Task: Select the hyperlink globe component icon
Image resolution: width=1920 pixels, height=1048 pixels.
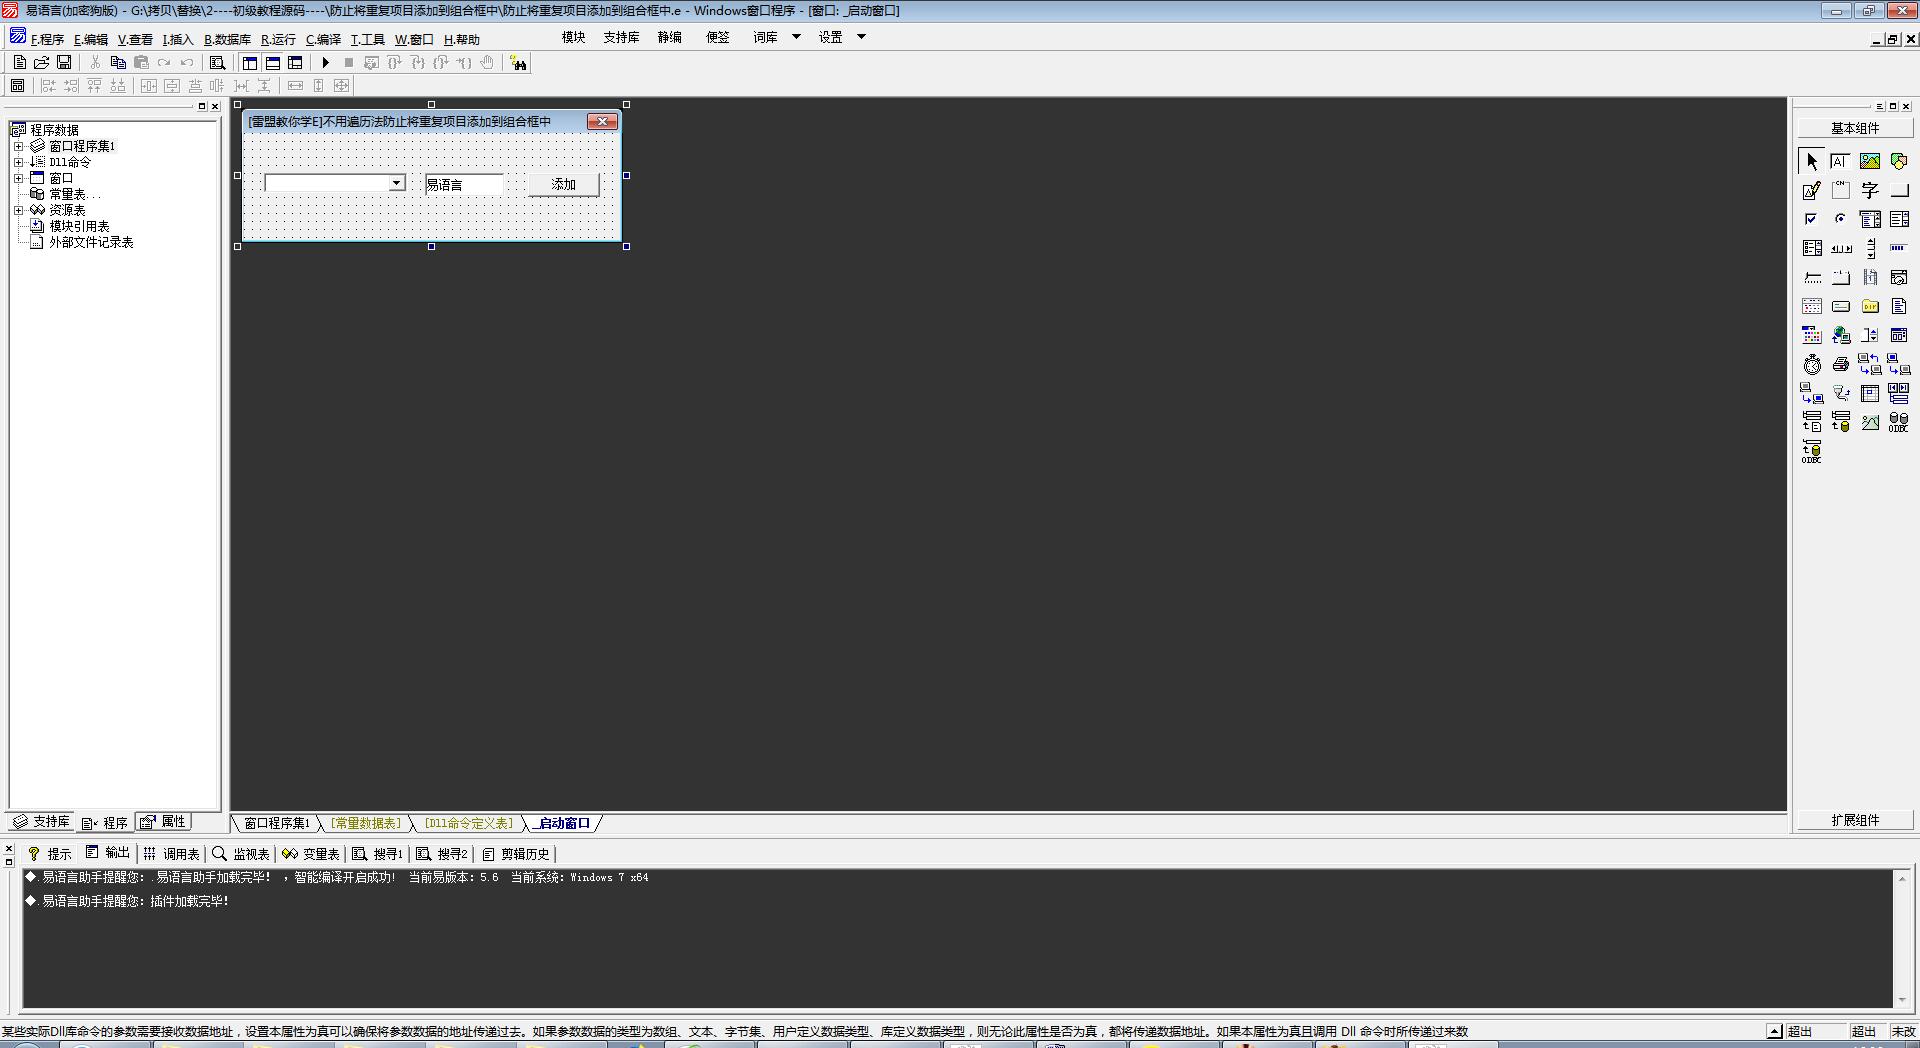Action: [1840, 335]
